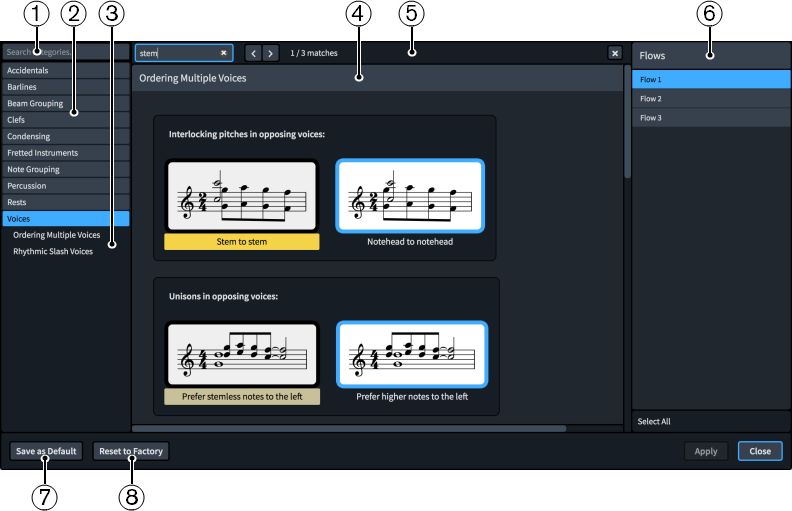Click the 'Stem to stem' highlighted label

[241, 242]
